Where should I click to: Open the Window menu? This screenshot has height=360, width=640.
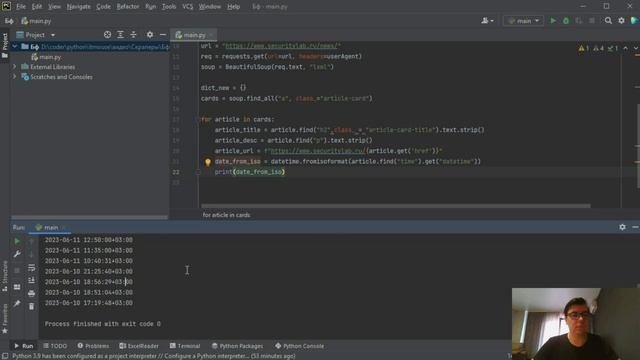[x=210, y=7]
